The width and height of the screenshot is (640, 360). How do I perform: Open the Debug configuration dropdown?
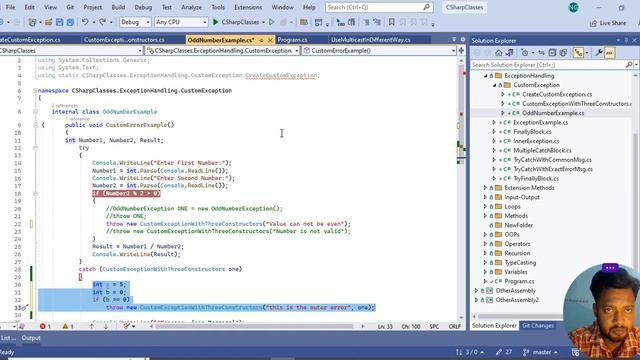coord(135,22)
